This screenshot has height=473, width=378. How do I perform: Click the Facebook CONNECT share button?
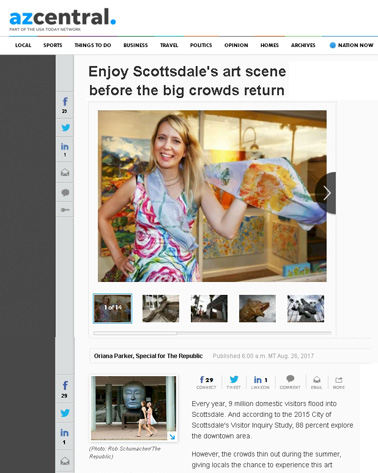click(x=206, y=382)
